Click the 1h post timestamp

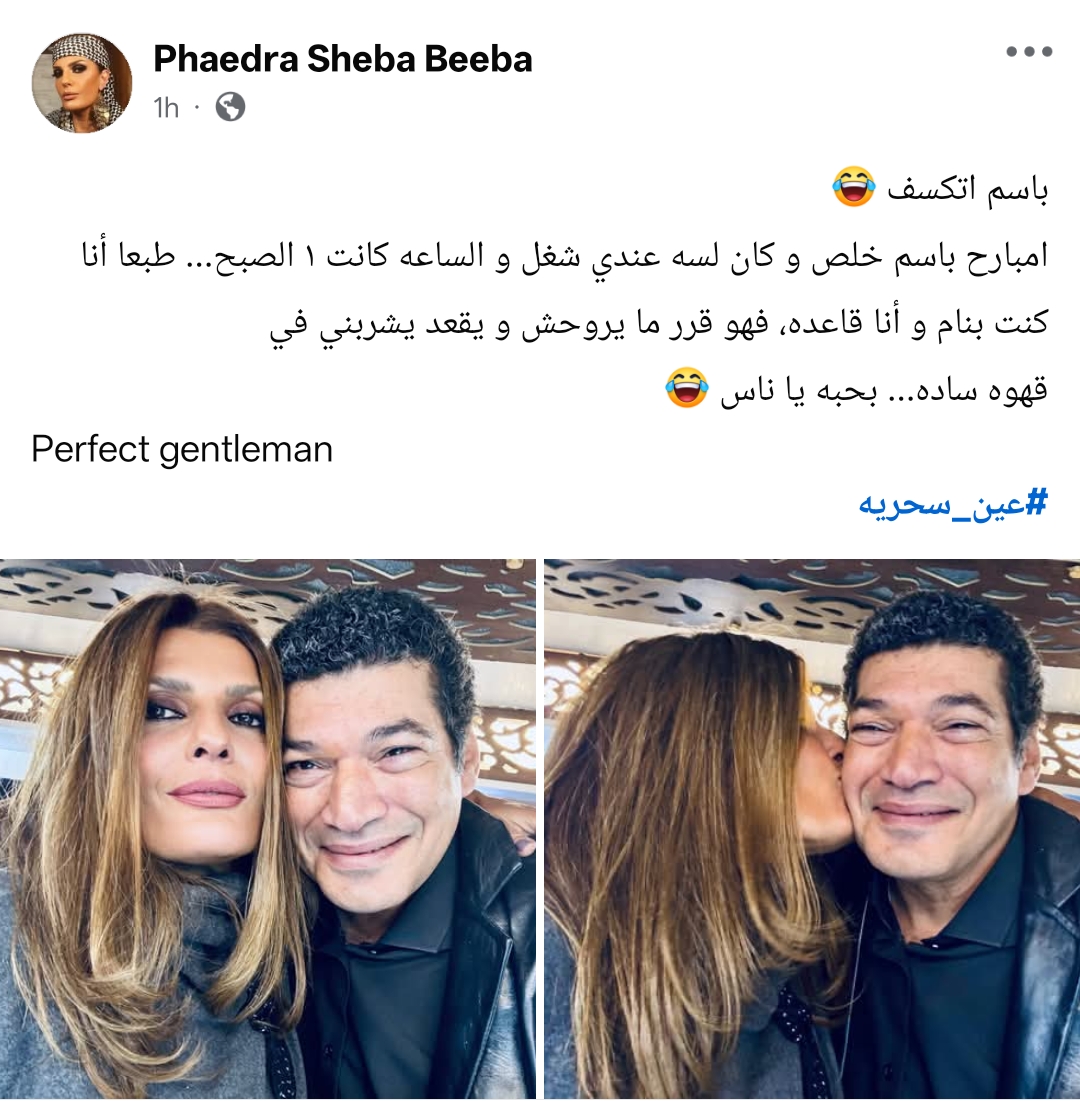click(166, 107)
